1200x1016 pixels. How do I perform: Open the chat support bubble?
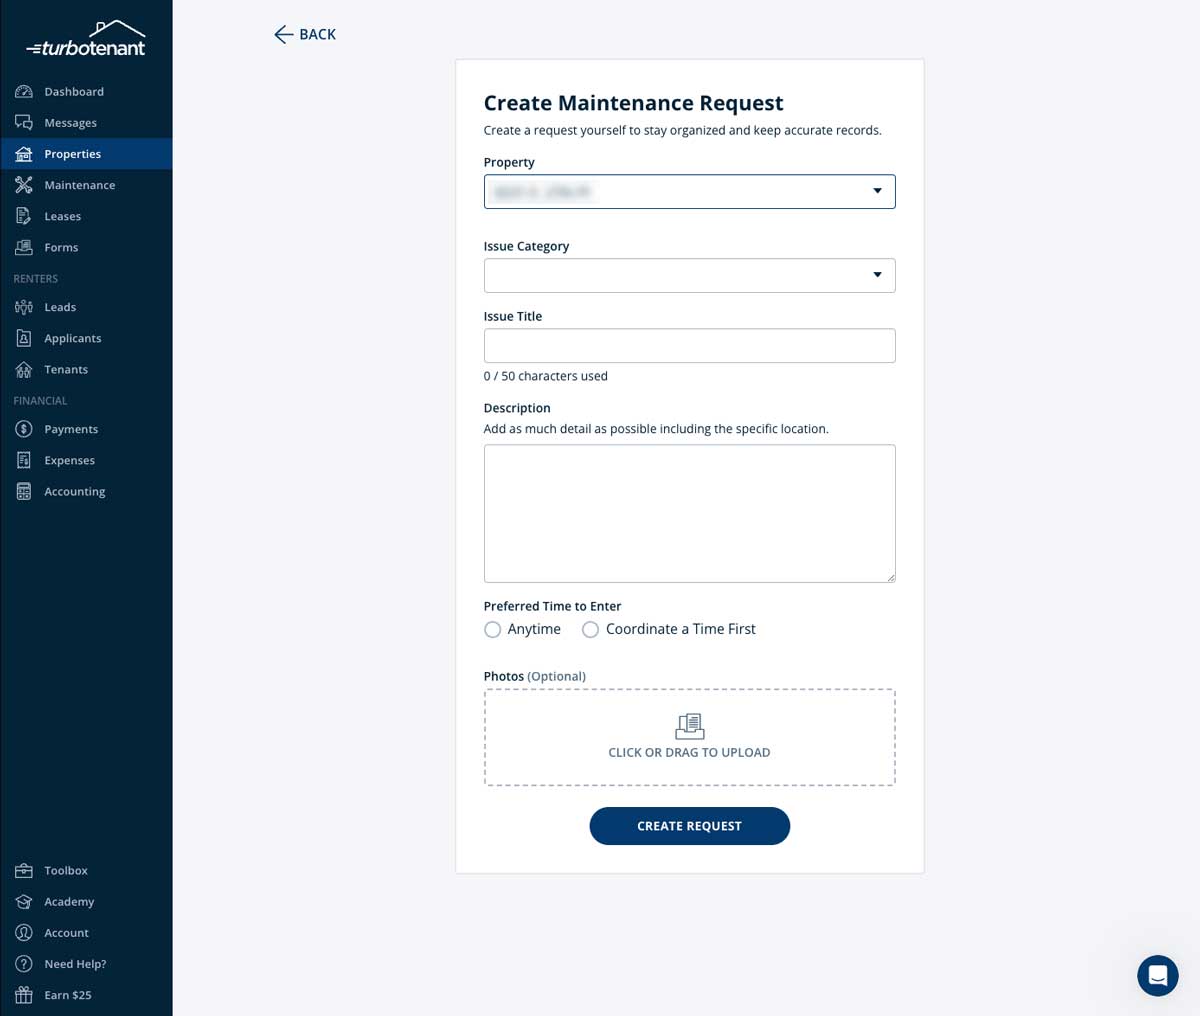pyautogui.click(x=1158, y=976)
